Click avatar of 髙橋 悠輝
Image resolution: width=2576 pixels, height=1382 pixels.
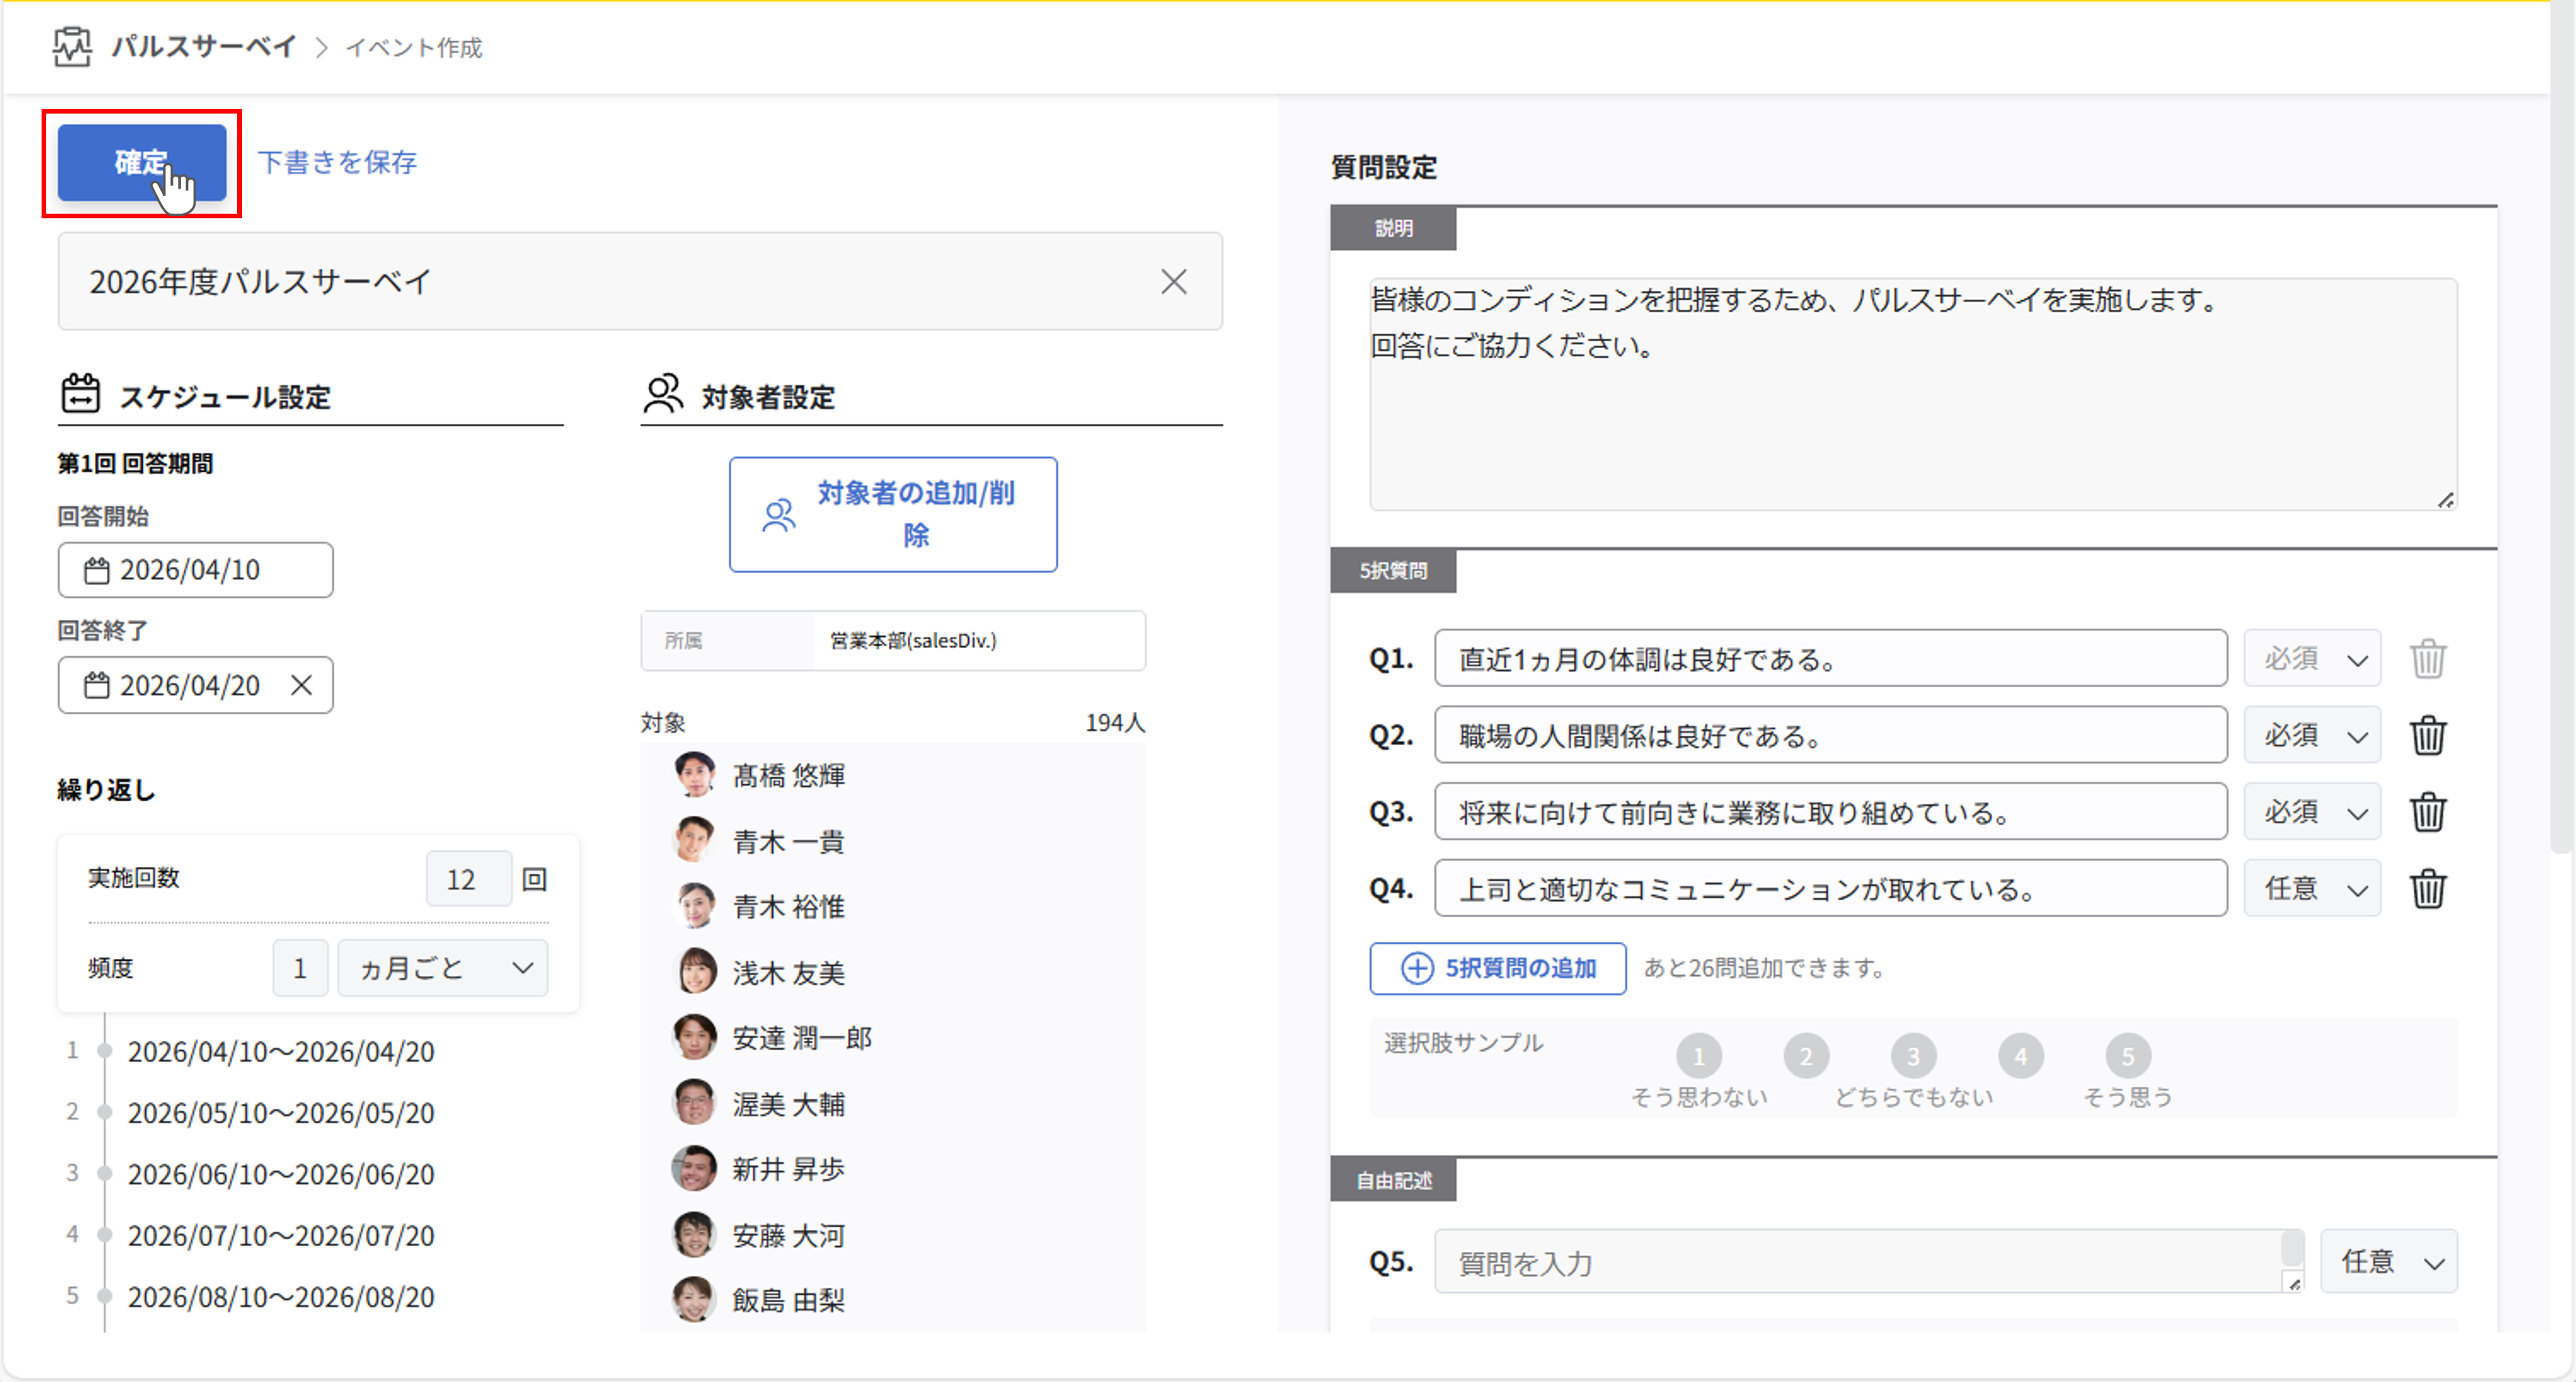pos(694,775)
